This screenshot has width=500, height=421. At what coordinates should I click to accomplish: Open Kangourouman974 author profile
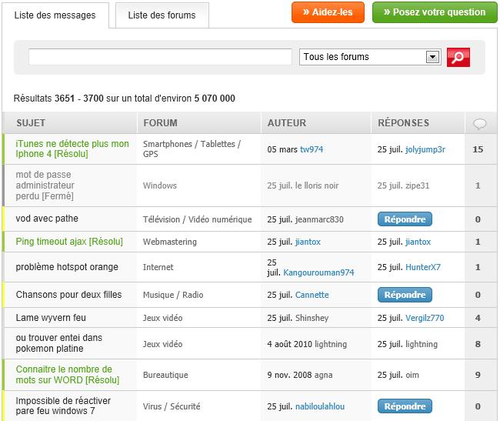319,272
